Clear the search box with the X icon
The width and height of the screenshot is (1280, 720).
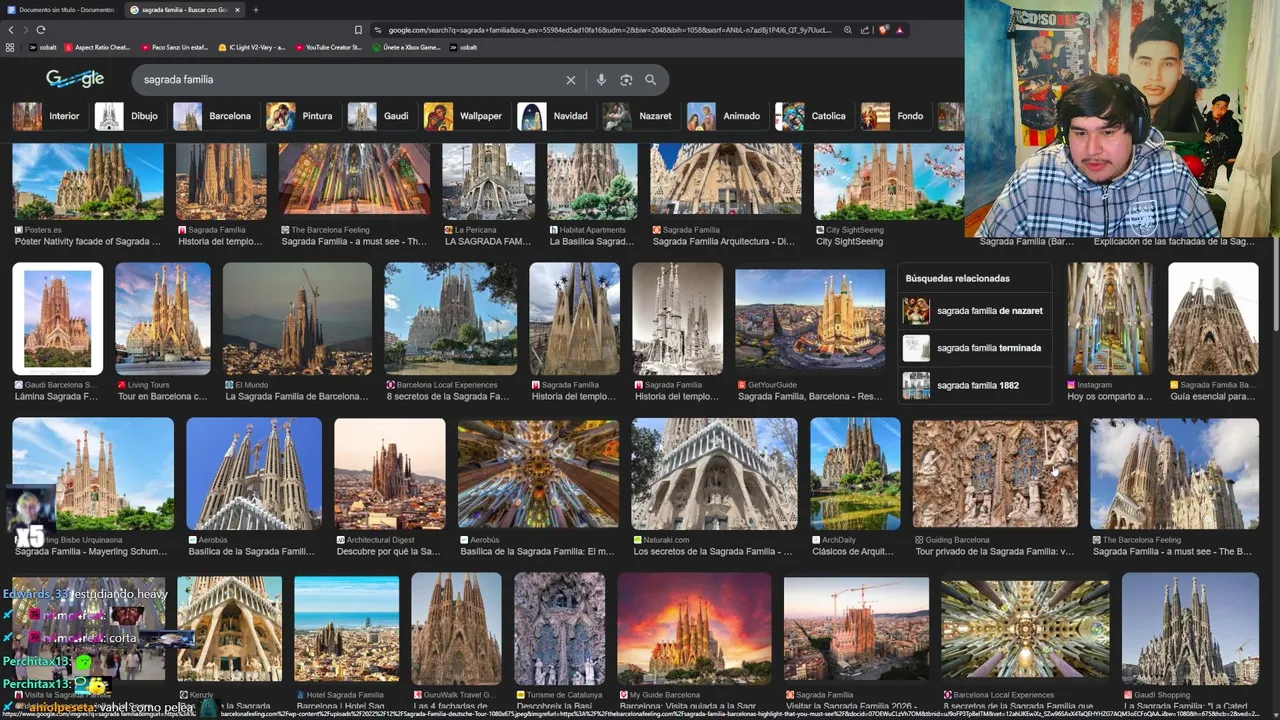click(571, 80)
